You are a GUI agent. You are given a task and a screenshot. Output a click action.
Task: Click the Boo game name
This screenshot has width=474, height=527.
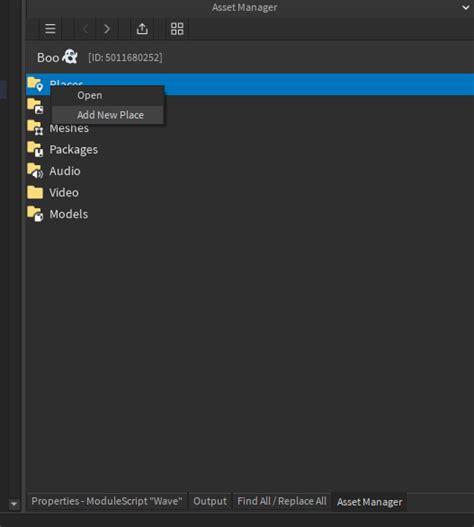(x=48, y=57)
